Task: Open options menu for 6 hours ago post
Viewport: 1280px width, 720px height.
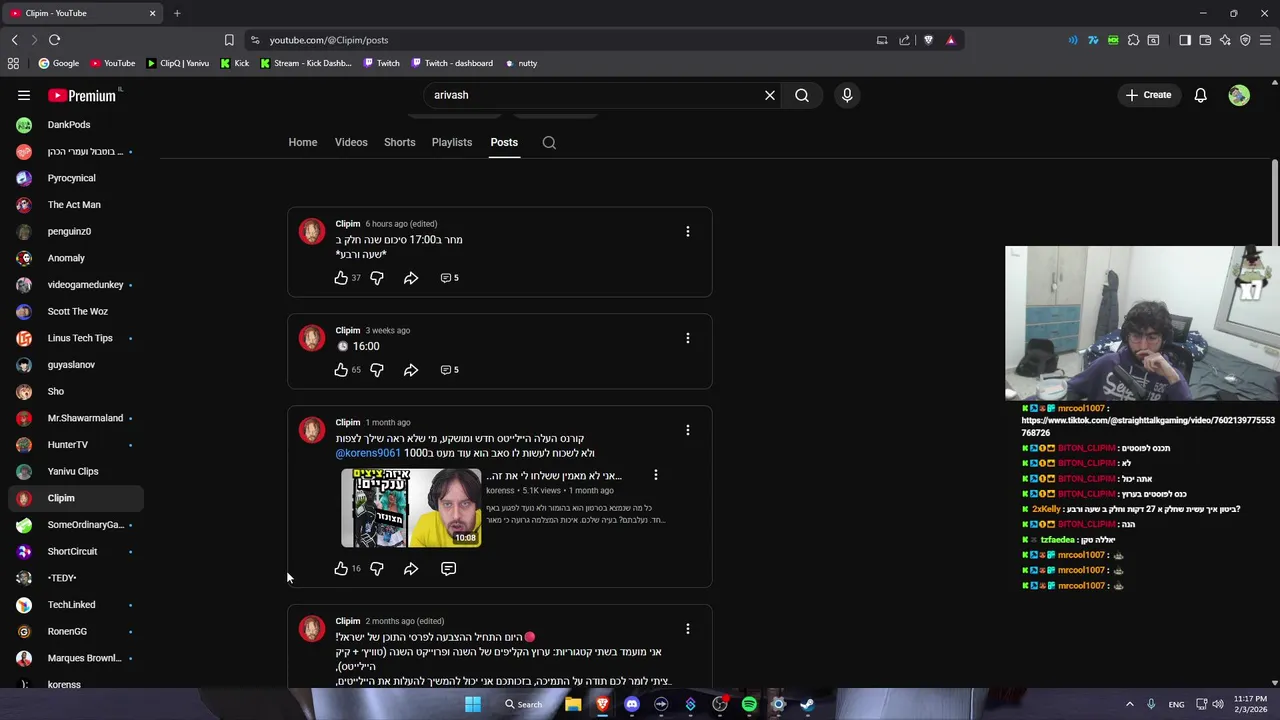Action: [687, 231]
